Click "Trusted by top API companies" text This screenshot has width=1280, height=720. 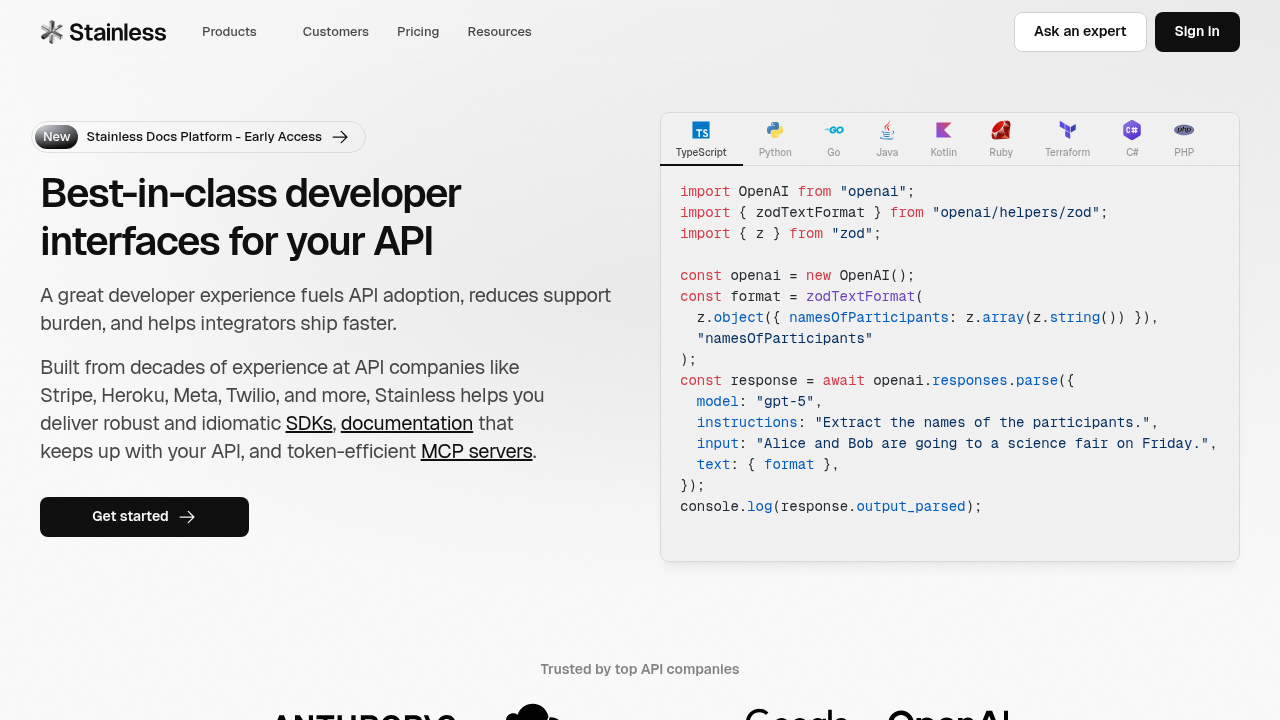(640, 669)
